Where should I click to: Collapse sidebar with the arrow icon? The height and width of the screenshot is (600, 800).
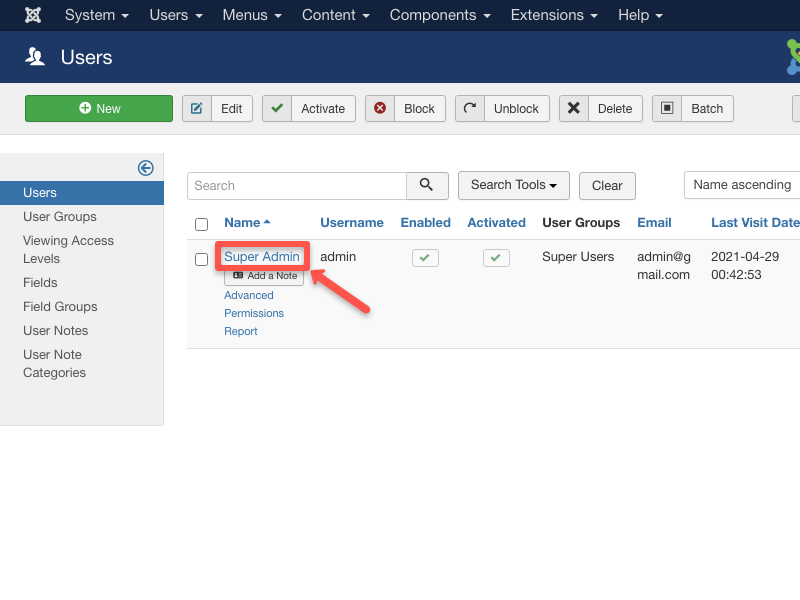[146, 168]
